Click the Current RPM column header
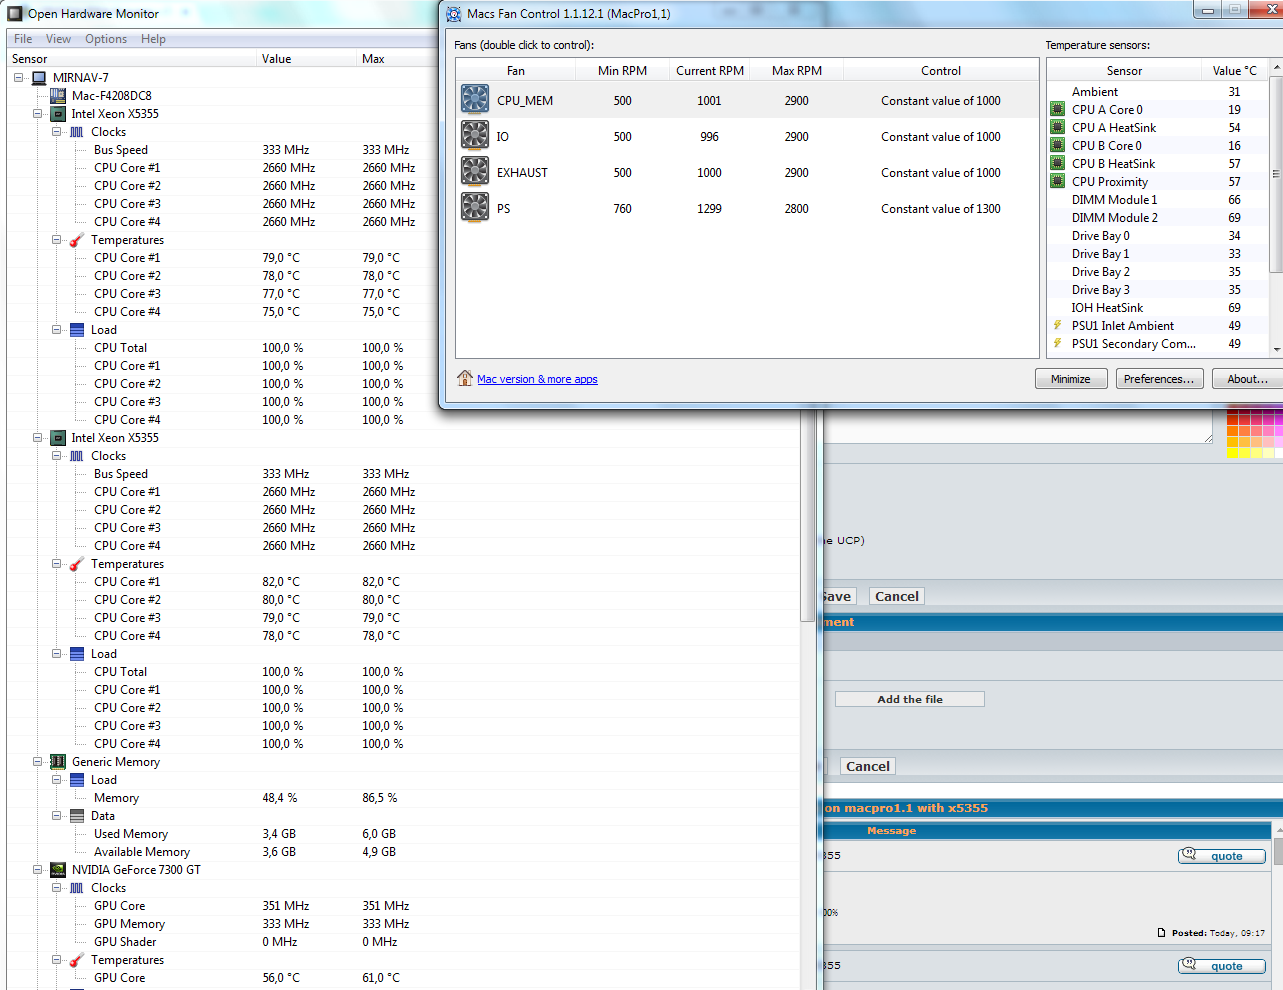The width and height of the screenshot is (1283, 990). (710, 70)
